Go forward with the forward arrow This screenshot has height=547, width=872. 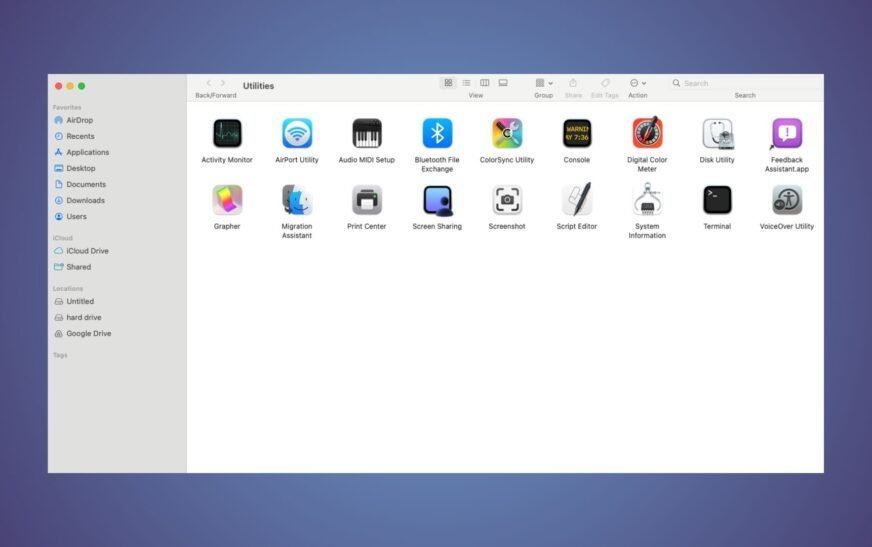[223, 83]
